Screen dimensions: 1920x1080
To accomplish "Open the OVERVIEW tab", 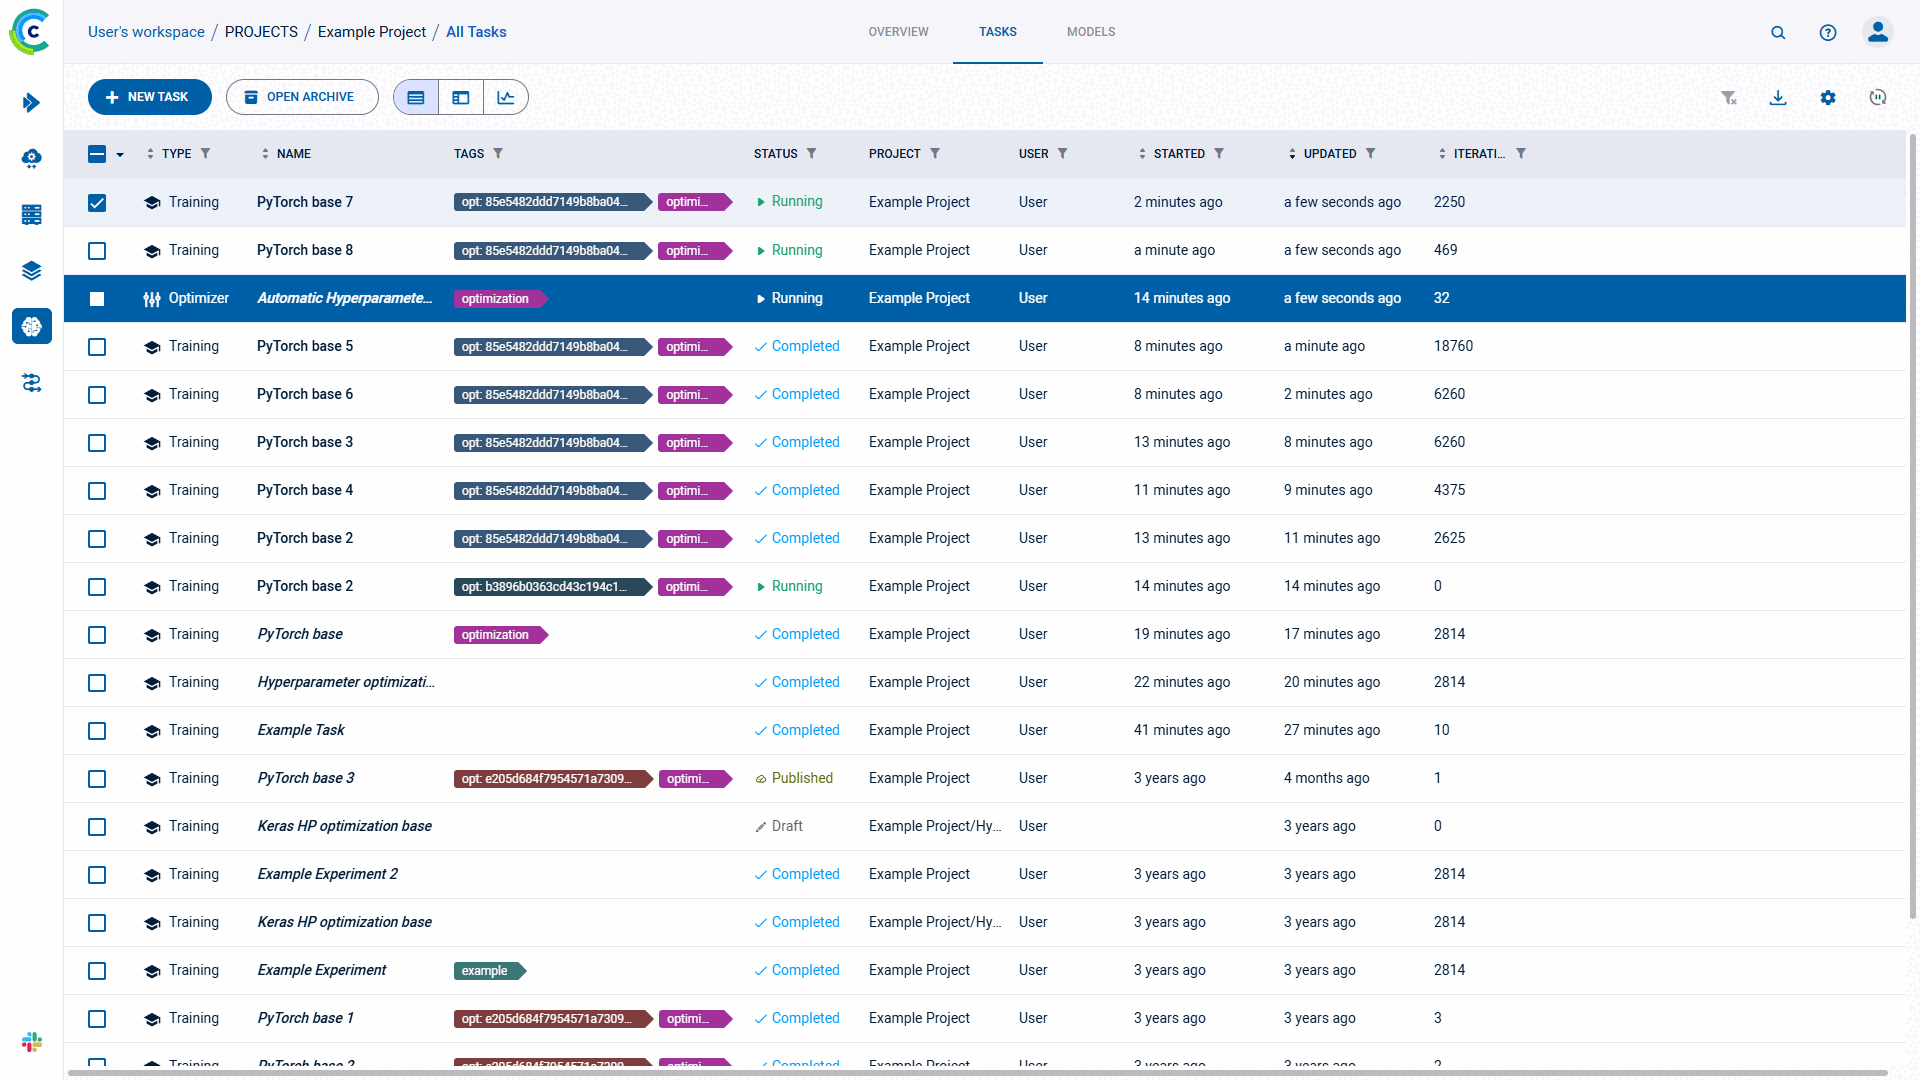I will click(898, 31).
